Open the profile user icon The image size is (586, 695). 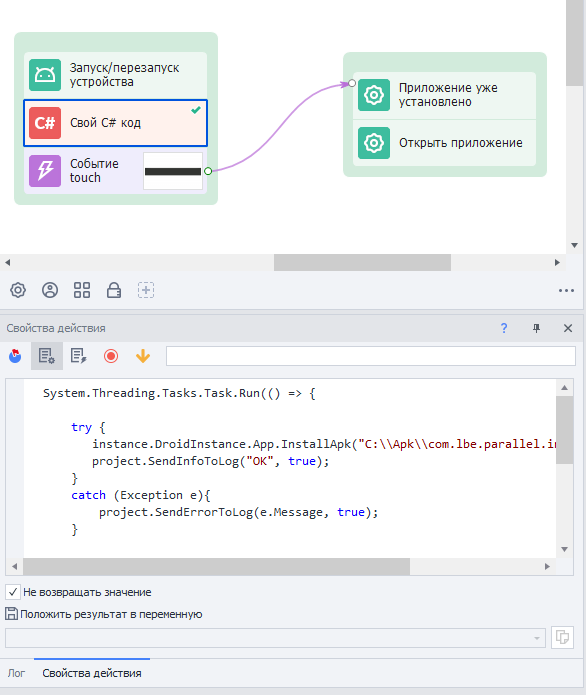click(x=50, y=290)
